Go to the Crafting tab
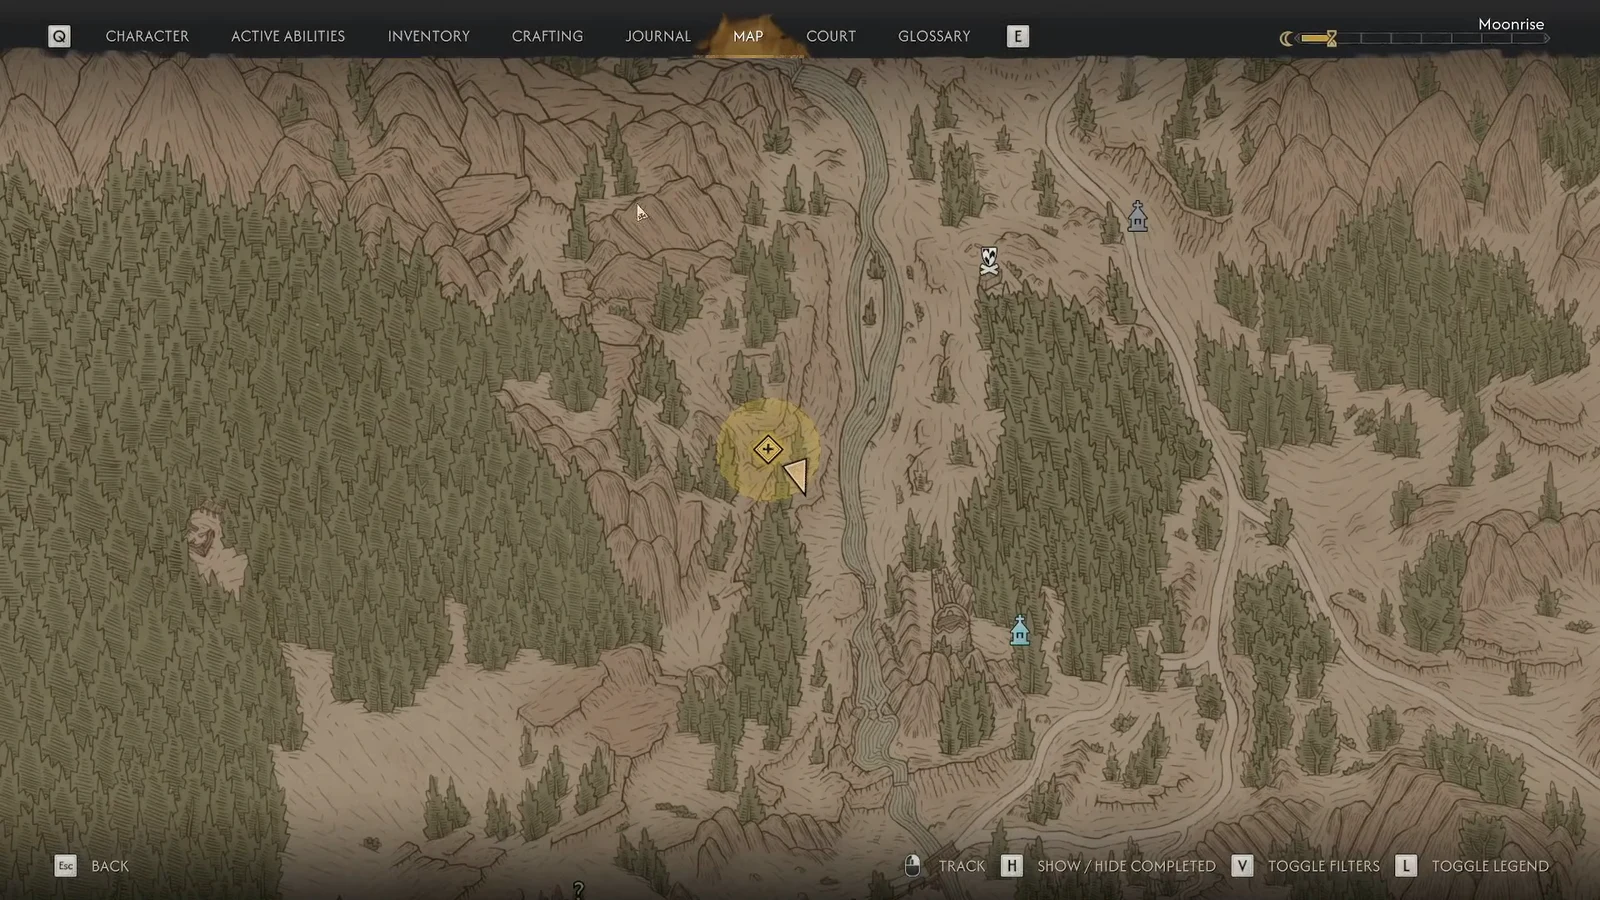This screenshot has height=900, width=1600. (x=547, y=36)
